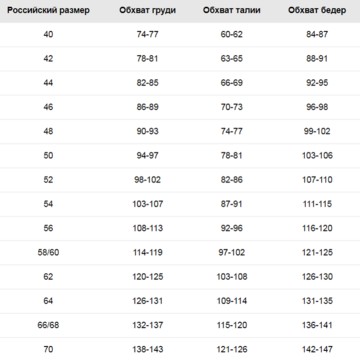Image resolution: width=360 pixels, height=360 pixels.
Task: Click size 56 in the size column
Action: pyautogui.click(x=48, y=228)
